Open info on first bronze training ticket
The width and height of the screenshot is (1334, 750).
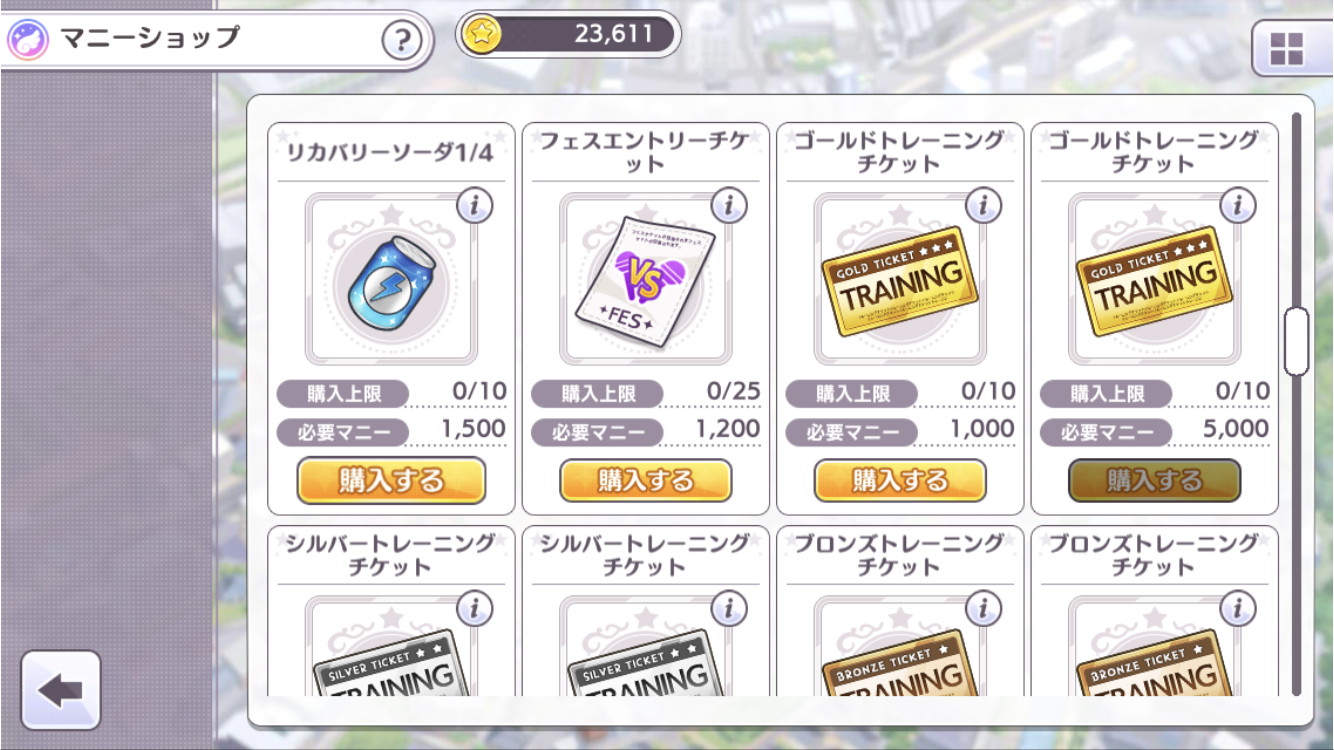click(x=984, y=608)
